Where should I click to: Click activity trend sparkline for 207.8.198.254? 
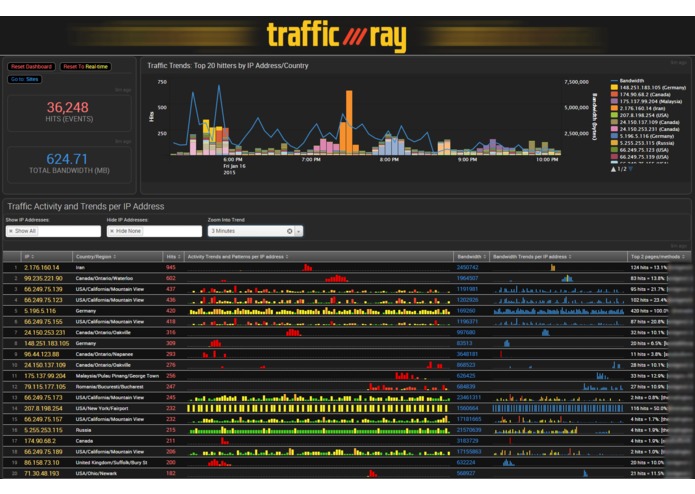click(x=319, y=408)
